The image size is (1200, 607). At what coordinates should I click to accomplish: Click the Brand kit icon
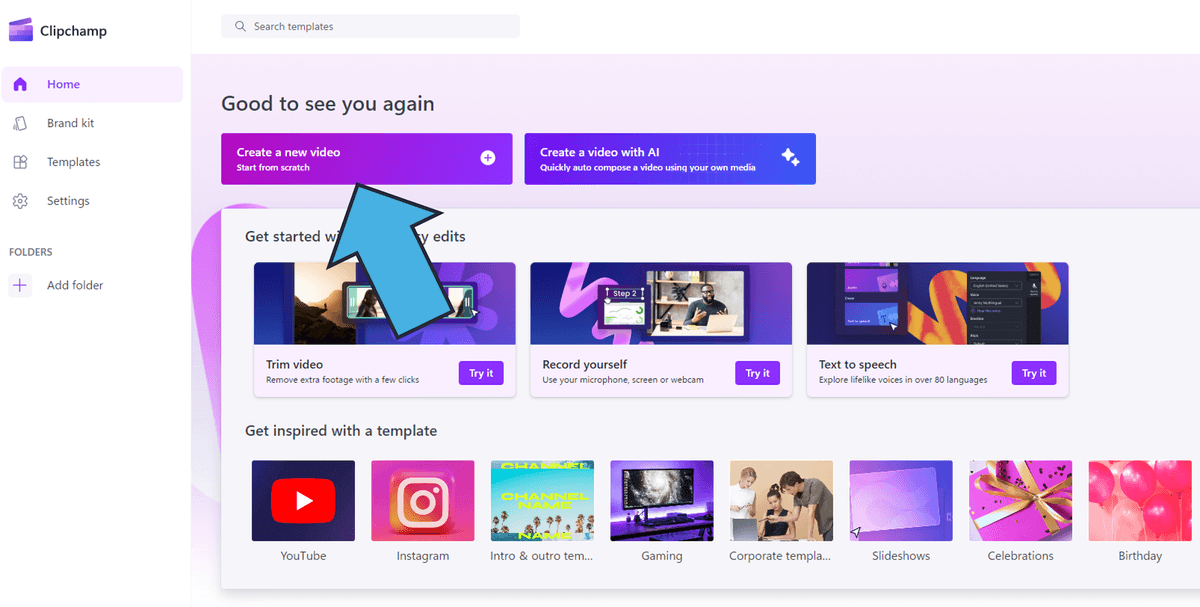pos(20,123)
